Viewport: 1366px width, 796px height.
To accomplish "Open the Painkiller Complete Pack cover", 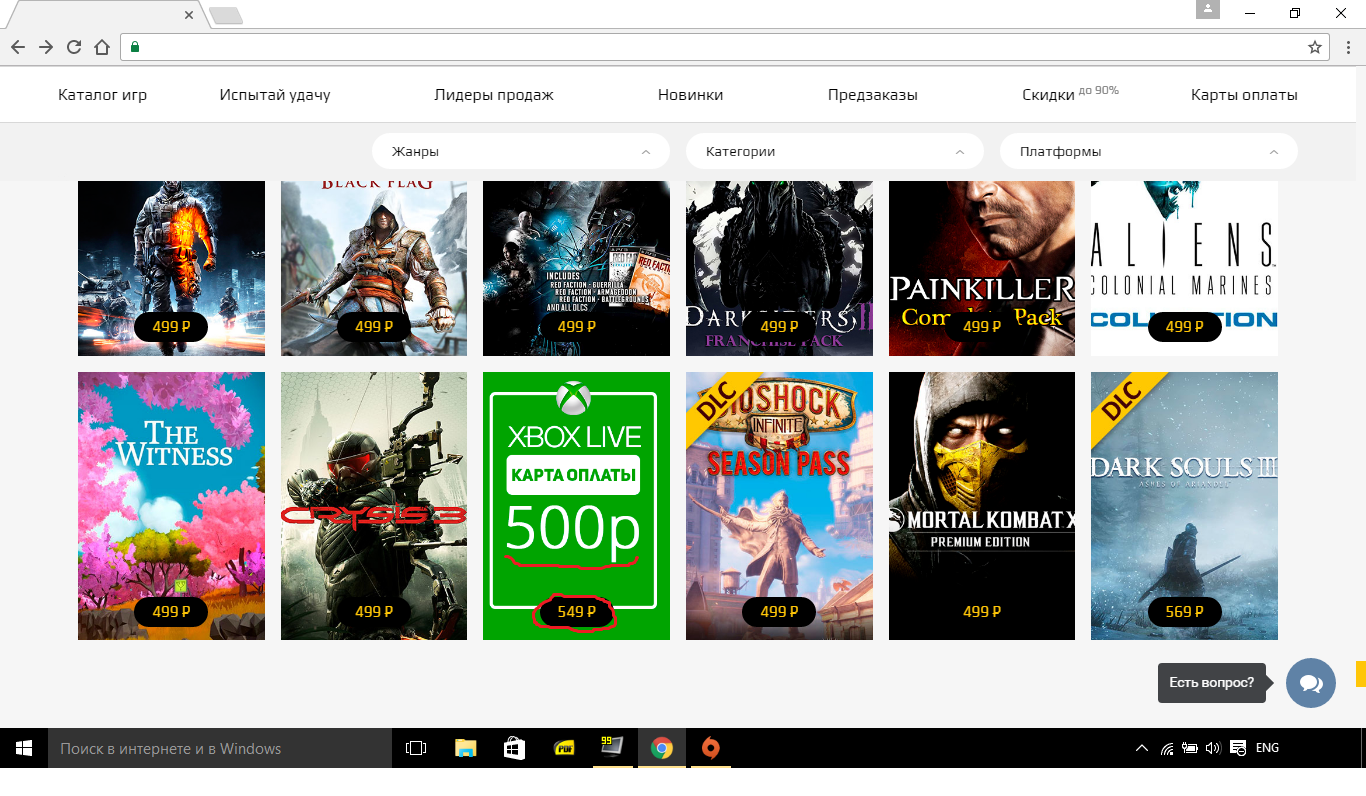I will [x=982, y=268].
